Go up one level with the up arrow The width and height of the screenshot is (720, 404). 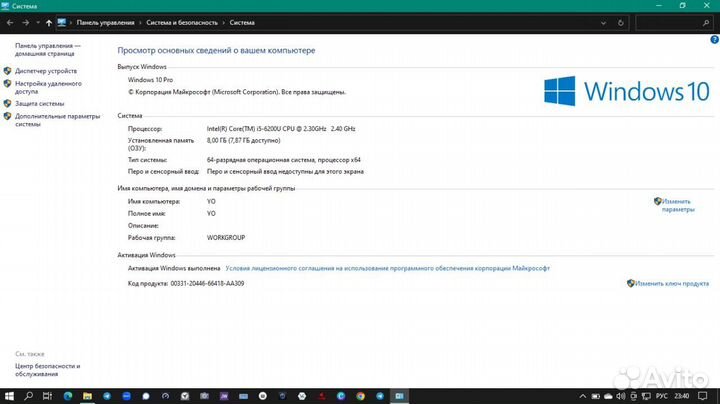click(49, 21)
